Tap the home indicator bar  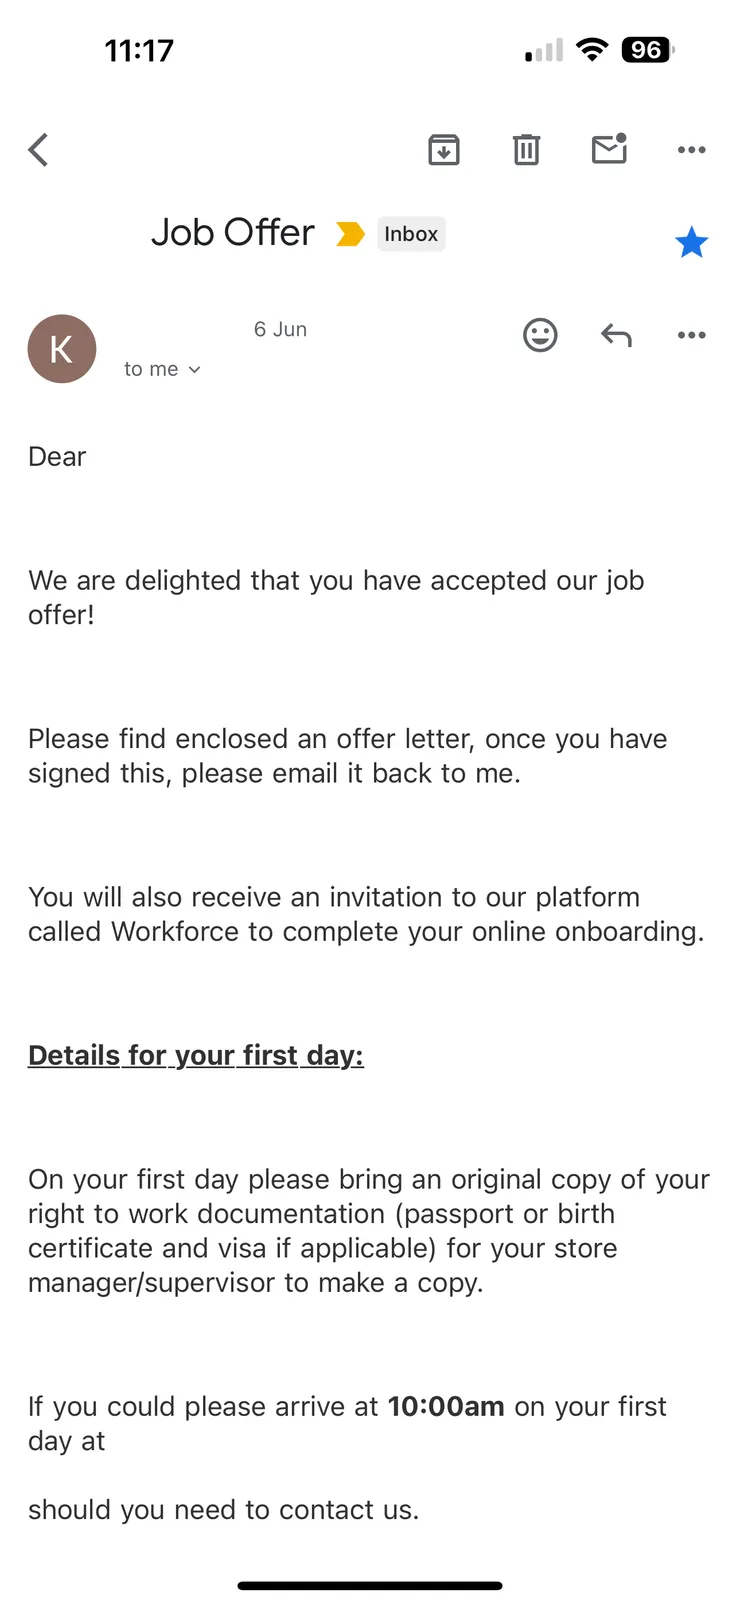pos(370,1585)
